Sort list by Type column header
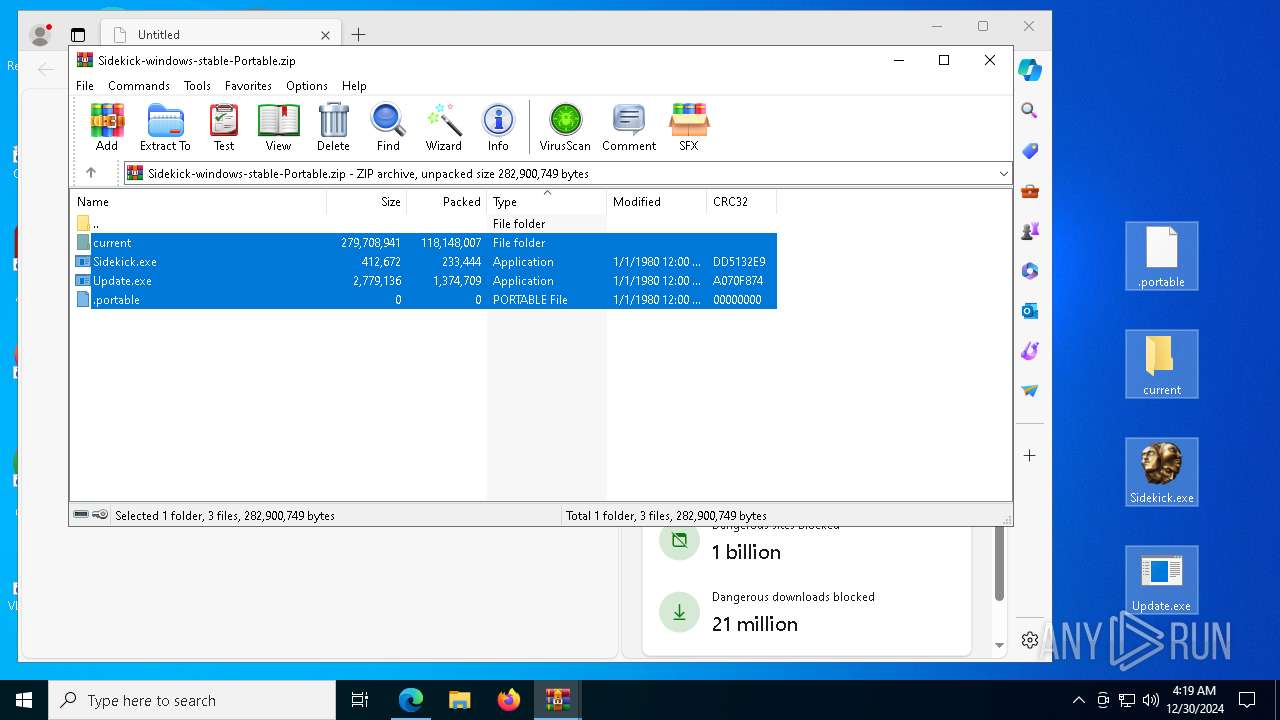This screenshot has width=1280, height=720. click(x=547, y=202)
